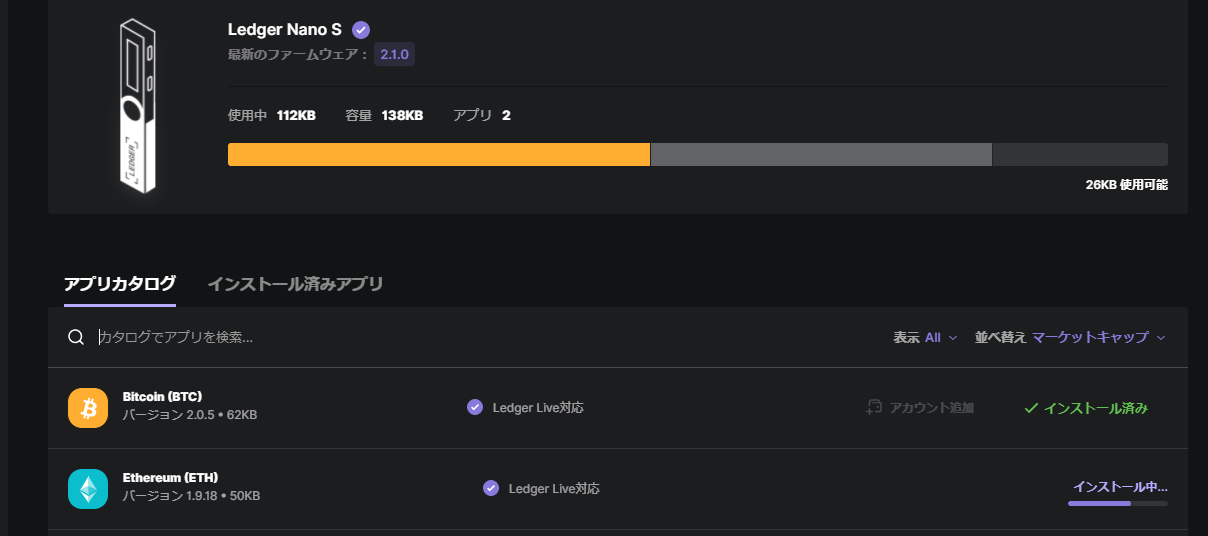Screen dimensions: 1208x536
Task: Click the Bitcoin Ledger Live対応 check badge
Action: click(x=475, y=408)
